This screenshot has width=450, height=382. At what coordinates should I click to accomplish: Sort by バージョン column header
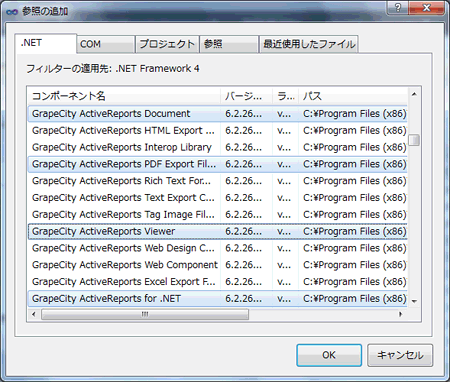pyautogui.click(x=246, y=96)
